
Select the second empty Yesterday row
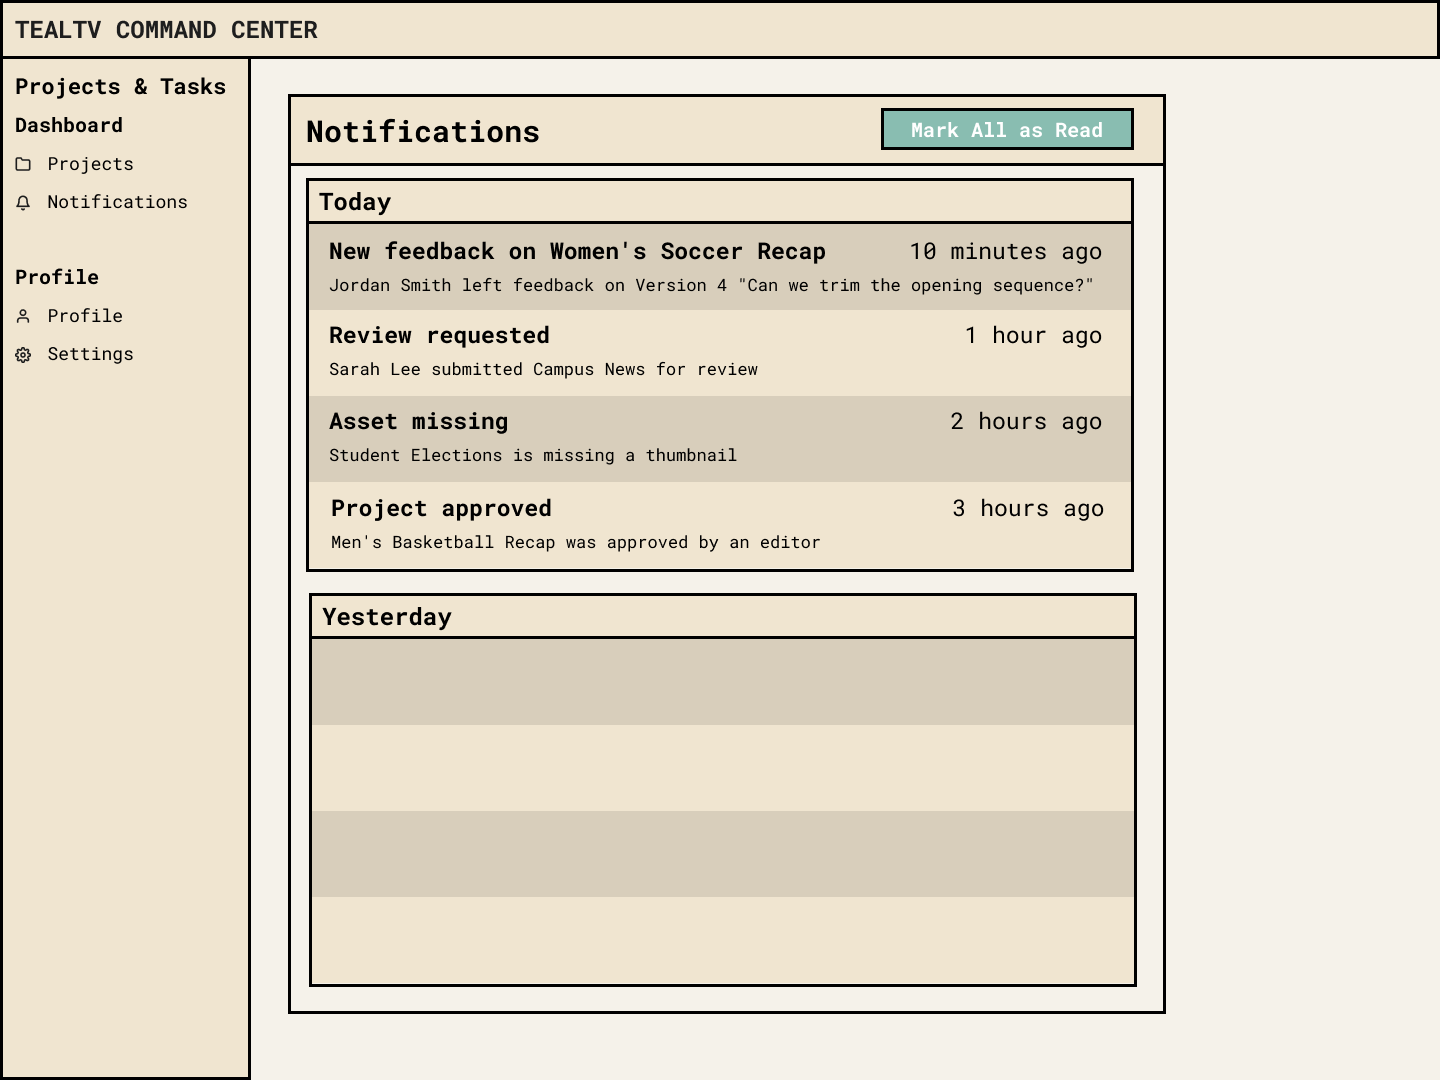(x=723, y=768)
